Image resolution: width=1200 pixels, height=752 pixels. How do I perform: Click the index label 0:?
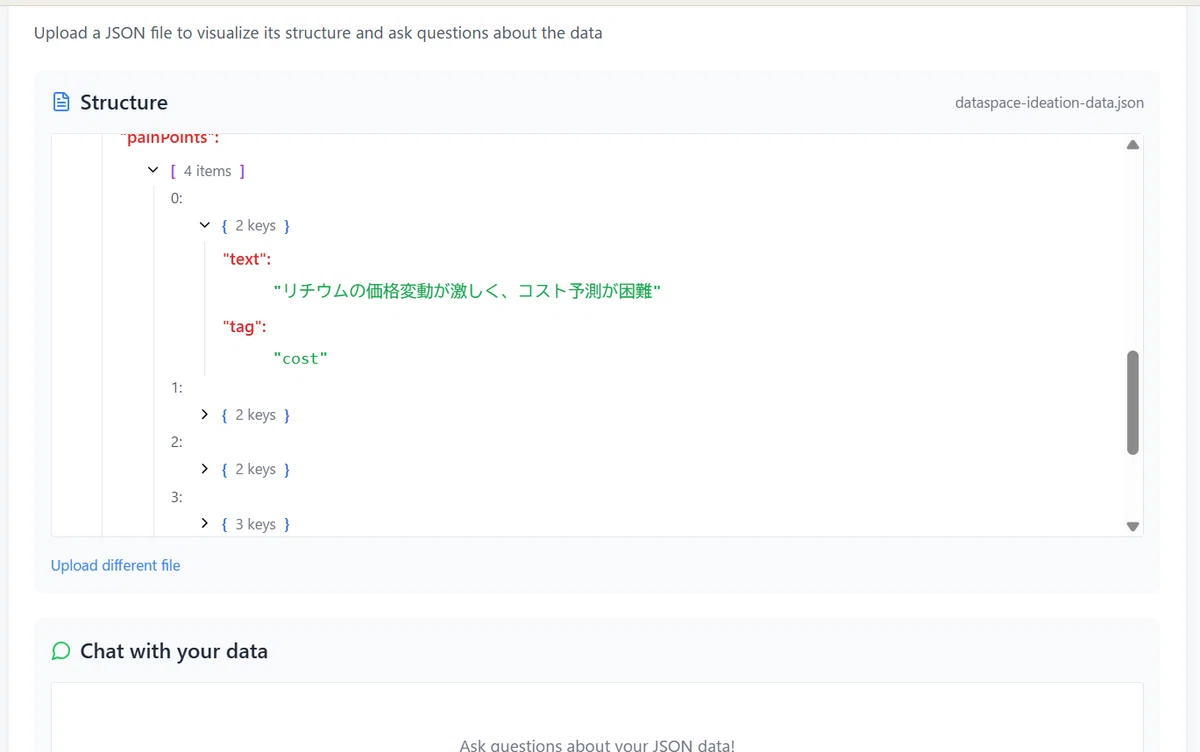tap(177, 198)
